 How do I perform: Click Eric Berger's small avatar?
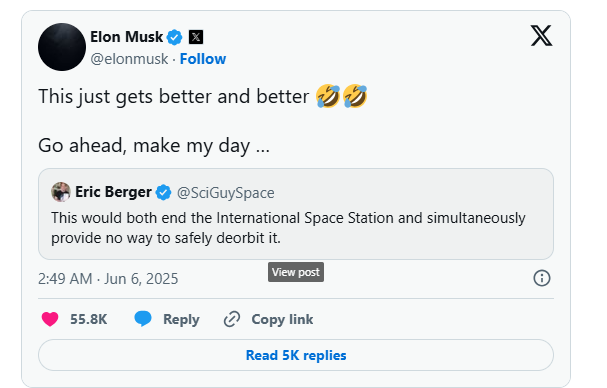click(61, 192)
